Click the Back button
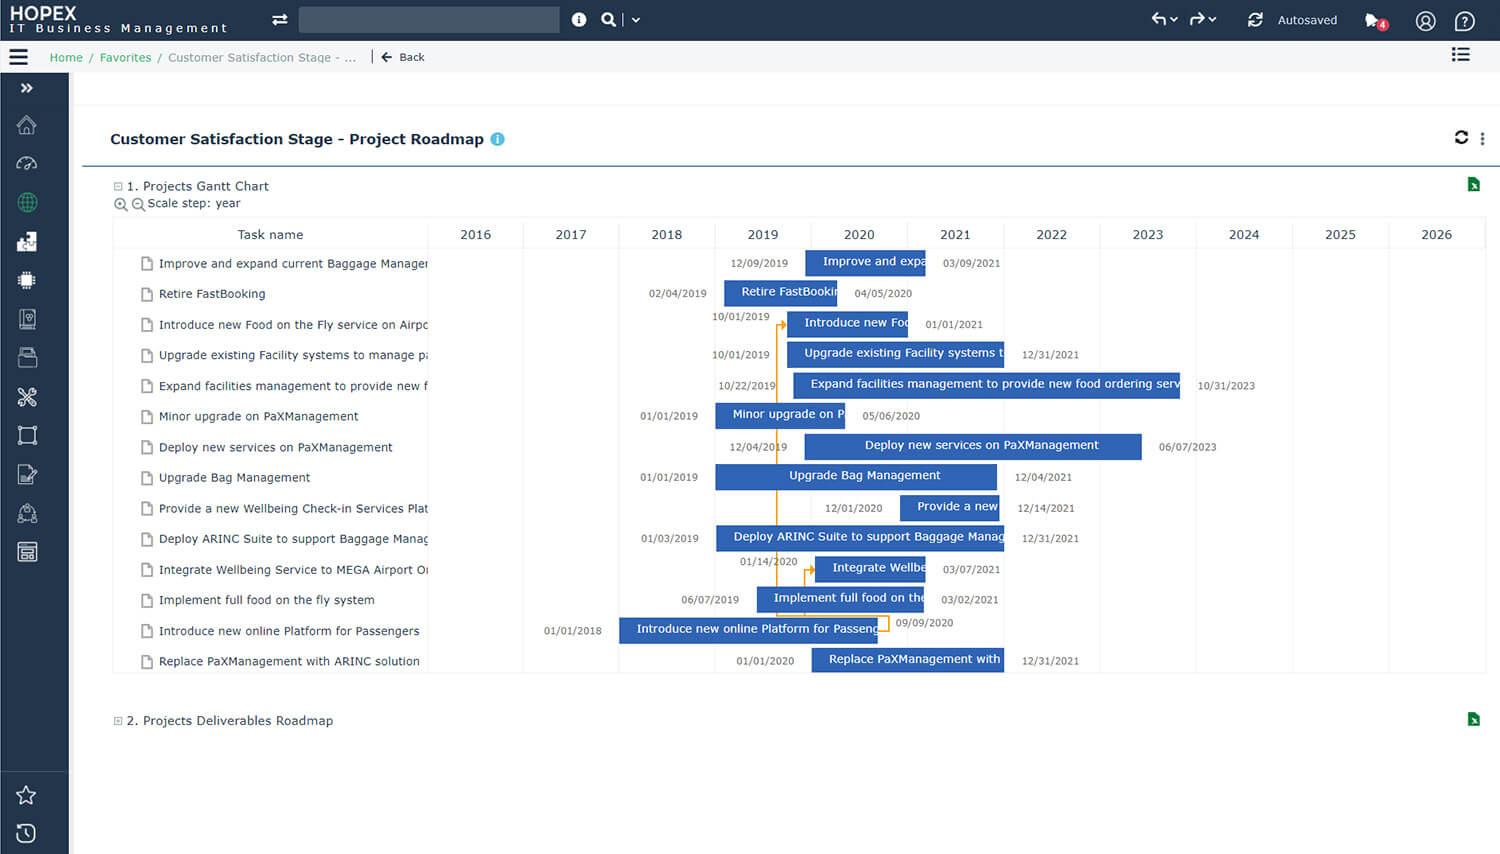 403,57
